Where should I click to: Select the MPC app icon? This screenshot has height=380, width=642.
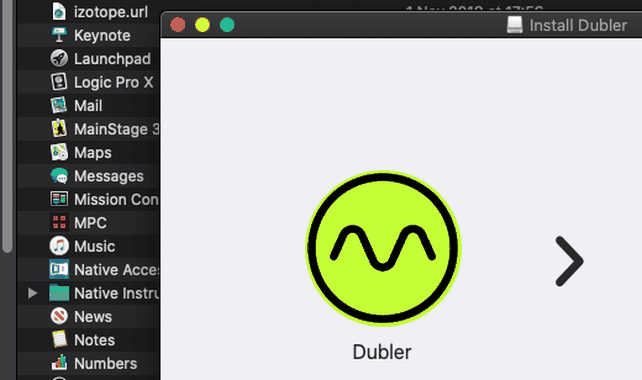(x=59, y=222)
